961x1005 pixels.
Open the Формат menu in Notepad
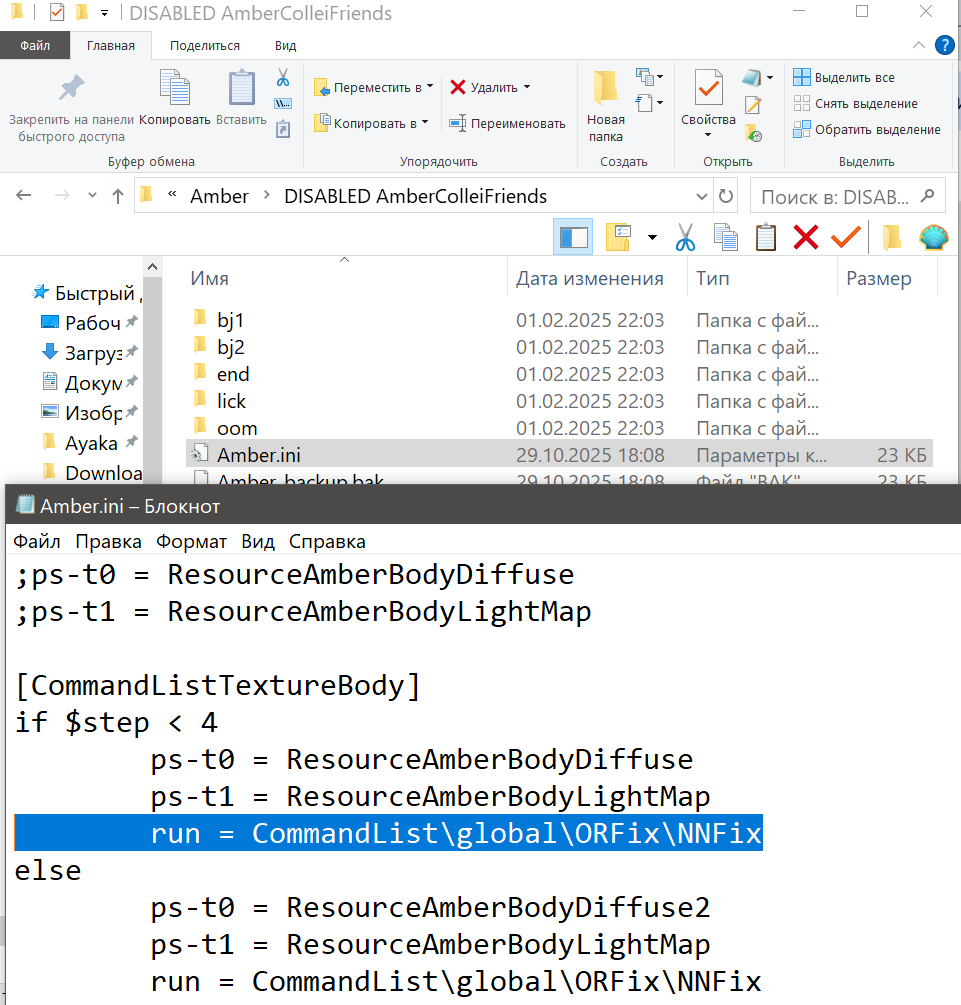[x=191, y=542]
